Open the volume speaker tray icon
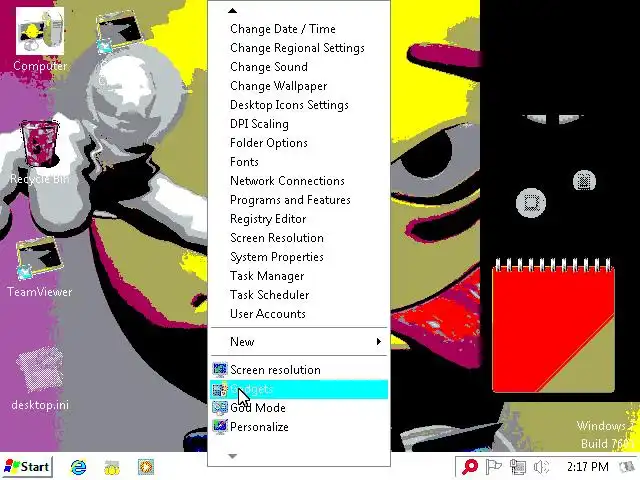 point(542,467)
